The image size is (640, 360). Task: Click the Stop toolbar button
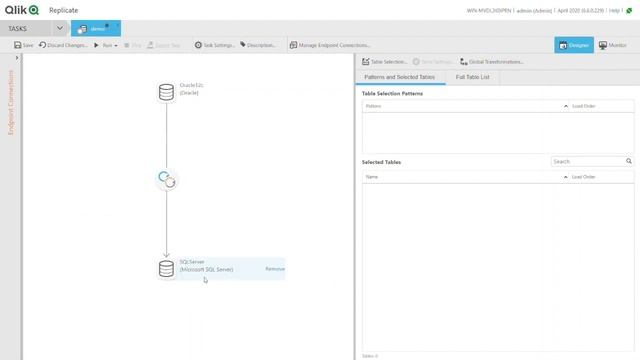133,45
